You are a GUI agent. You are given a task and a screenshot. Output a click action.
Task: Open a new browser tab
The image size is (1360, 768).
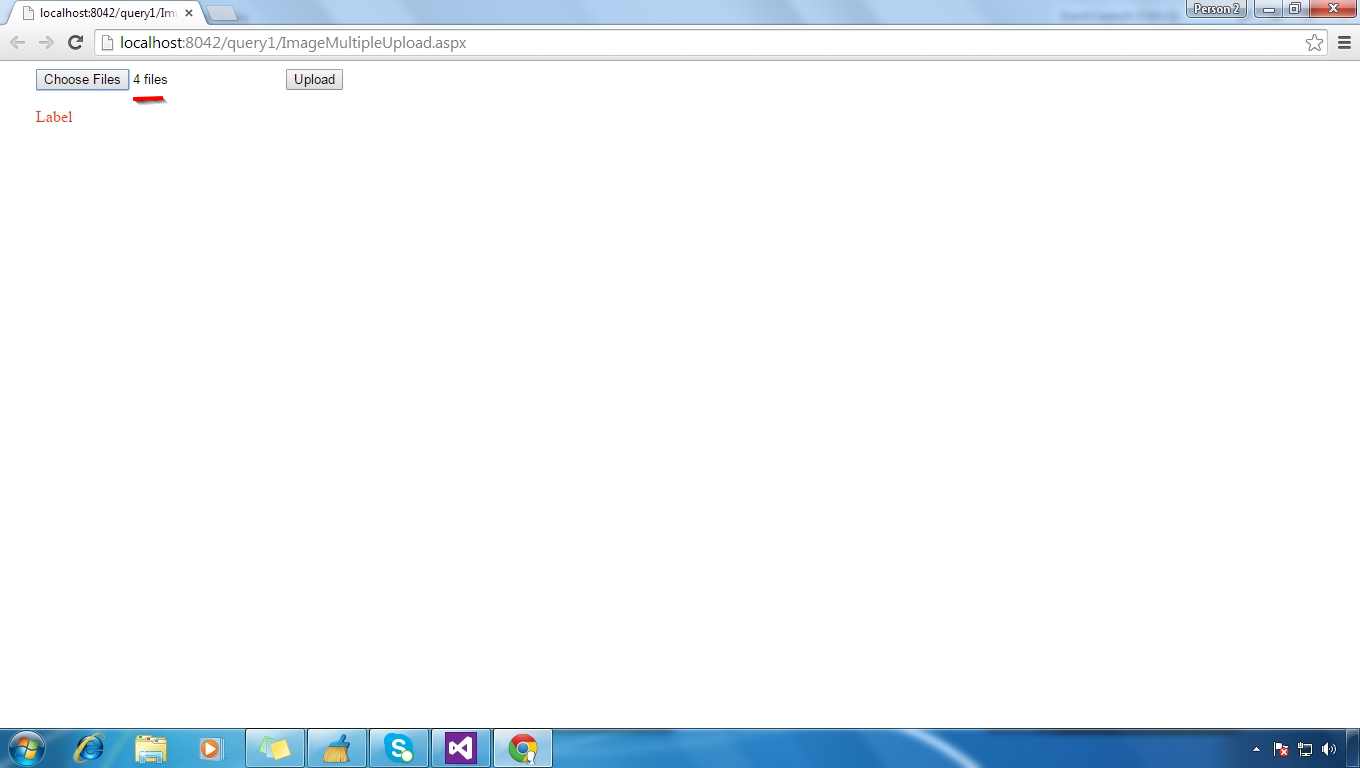click(222, 13)
